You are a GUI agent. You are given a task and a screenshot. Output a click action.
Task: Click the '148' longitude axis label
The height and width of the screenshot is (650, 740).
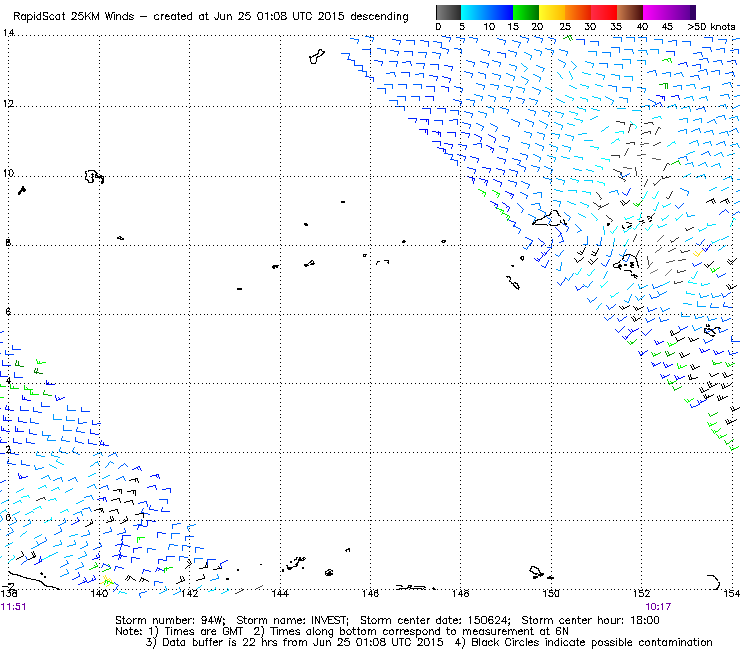coord(461,593)
